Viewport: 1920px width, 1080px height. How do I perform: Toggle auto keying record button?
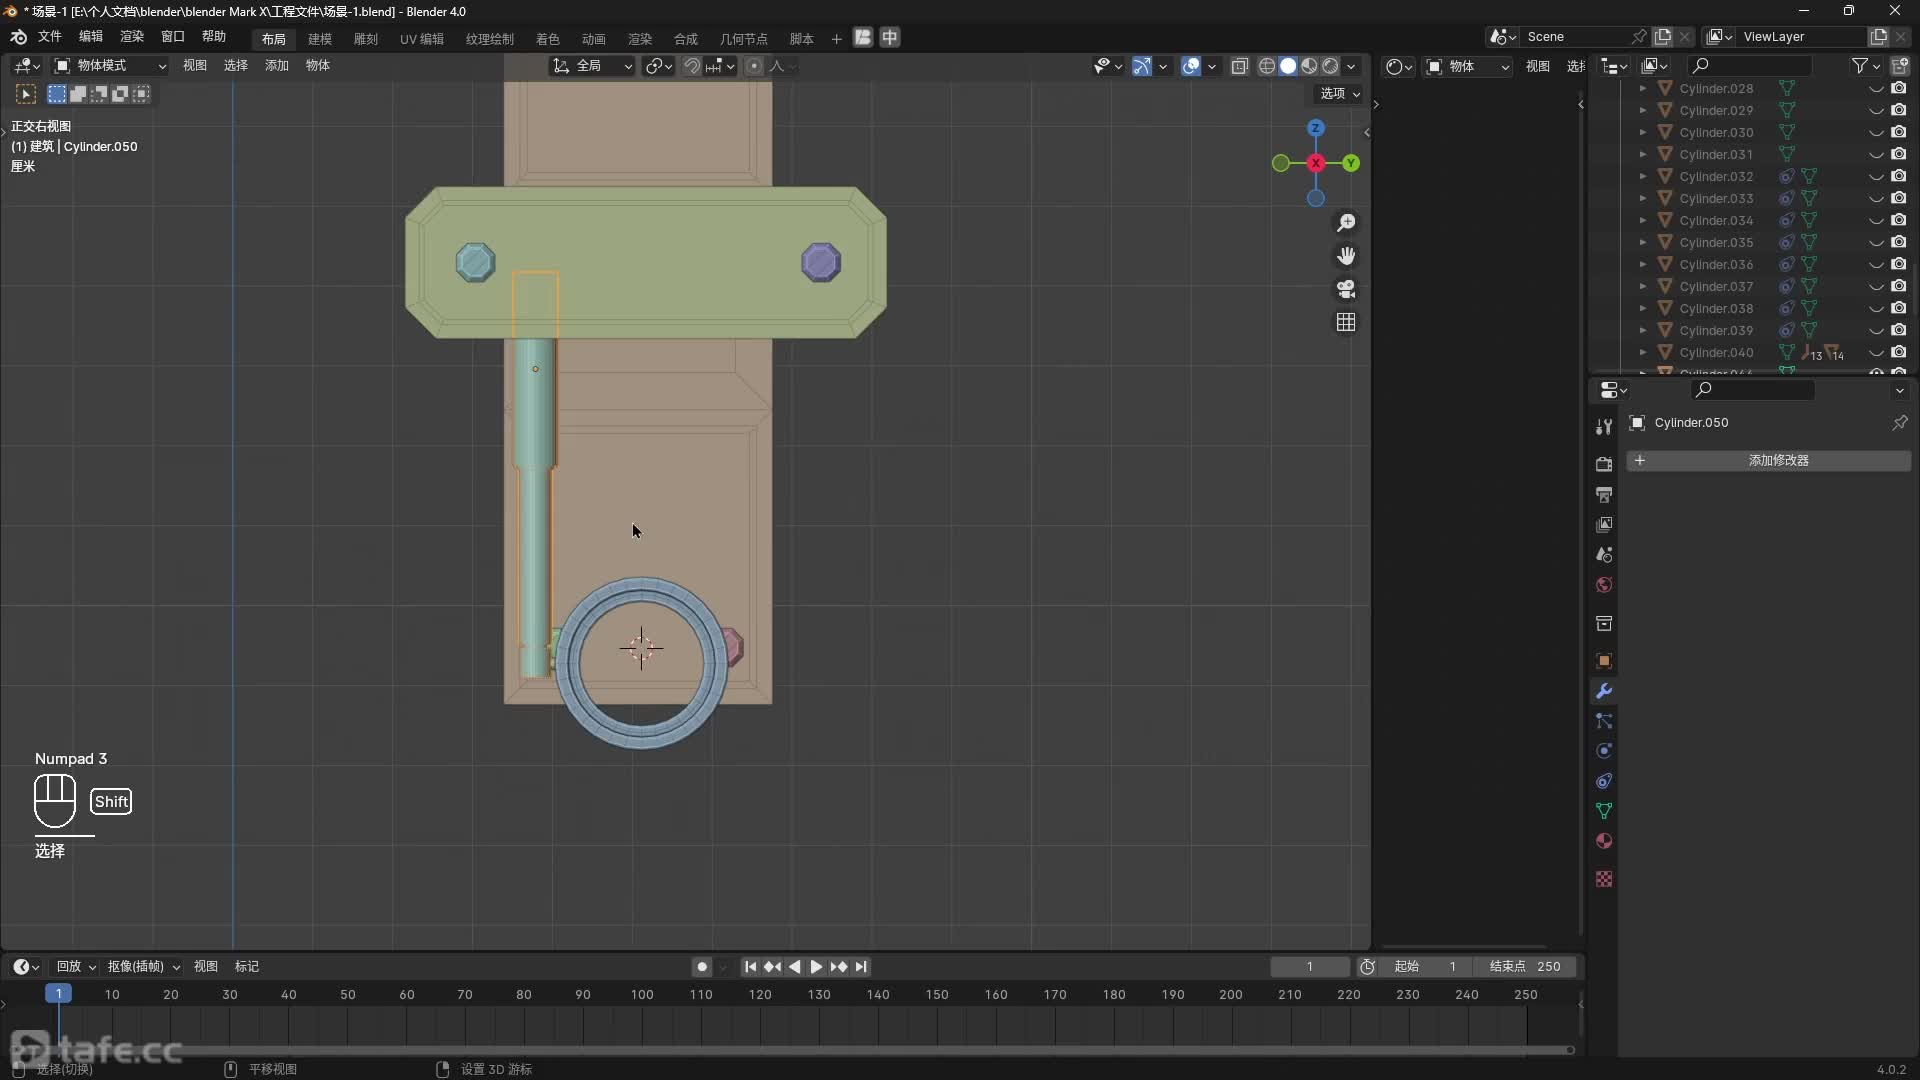pyautogui.click(x=702, y=967)
